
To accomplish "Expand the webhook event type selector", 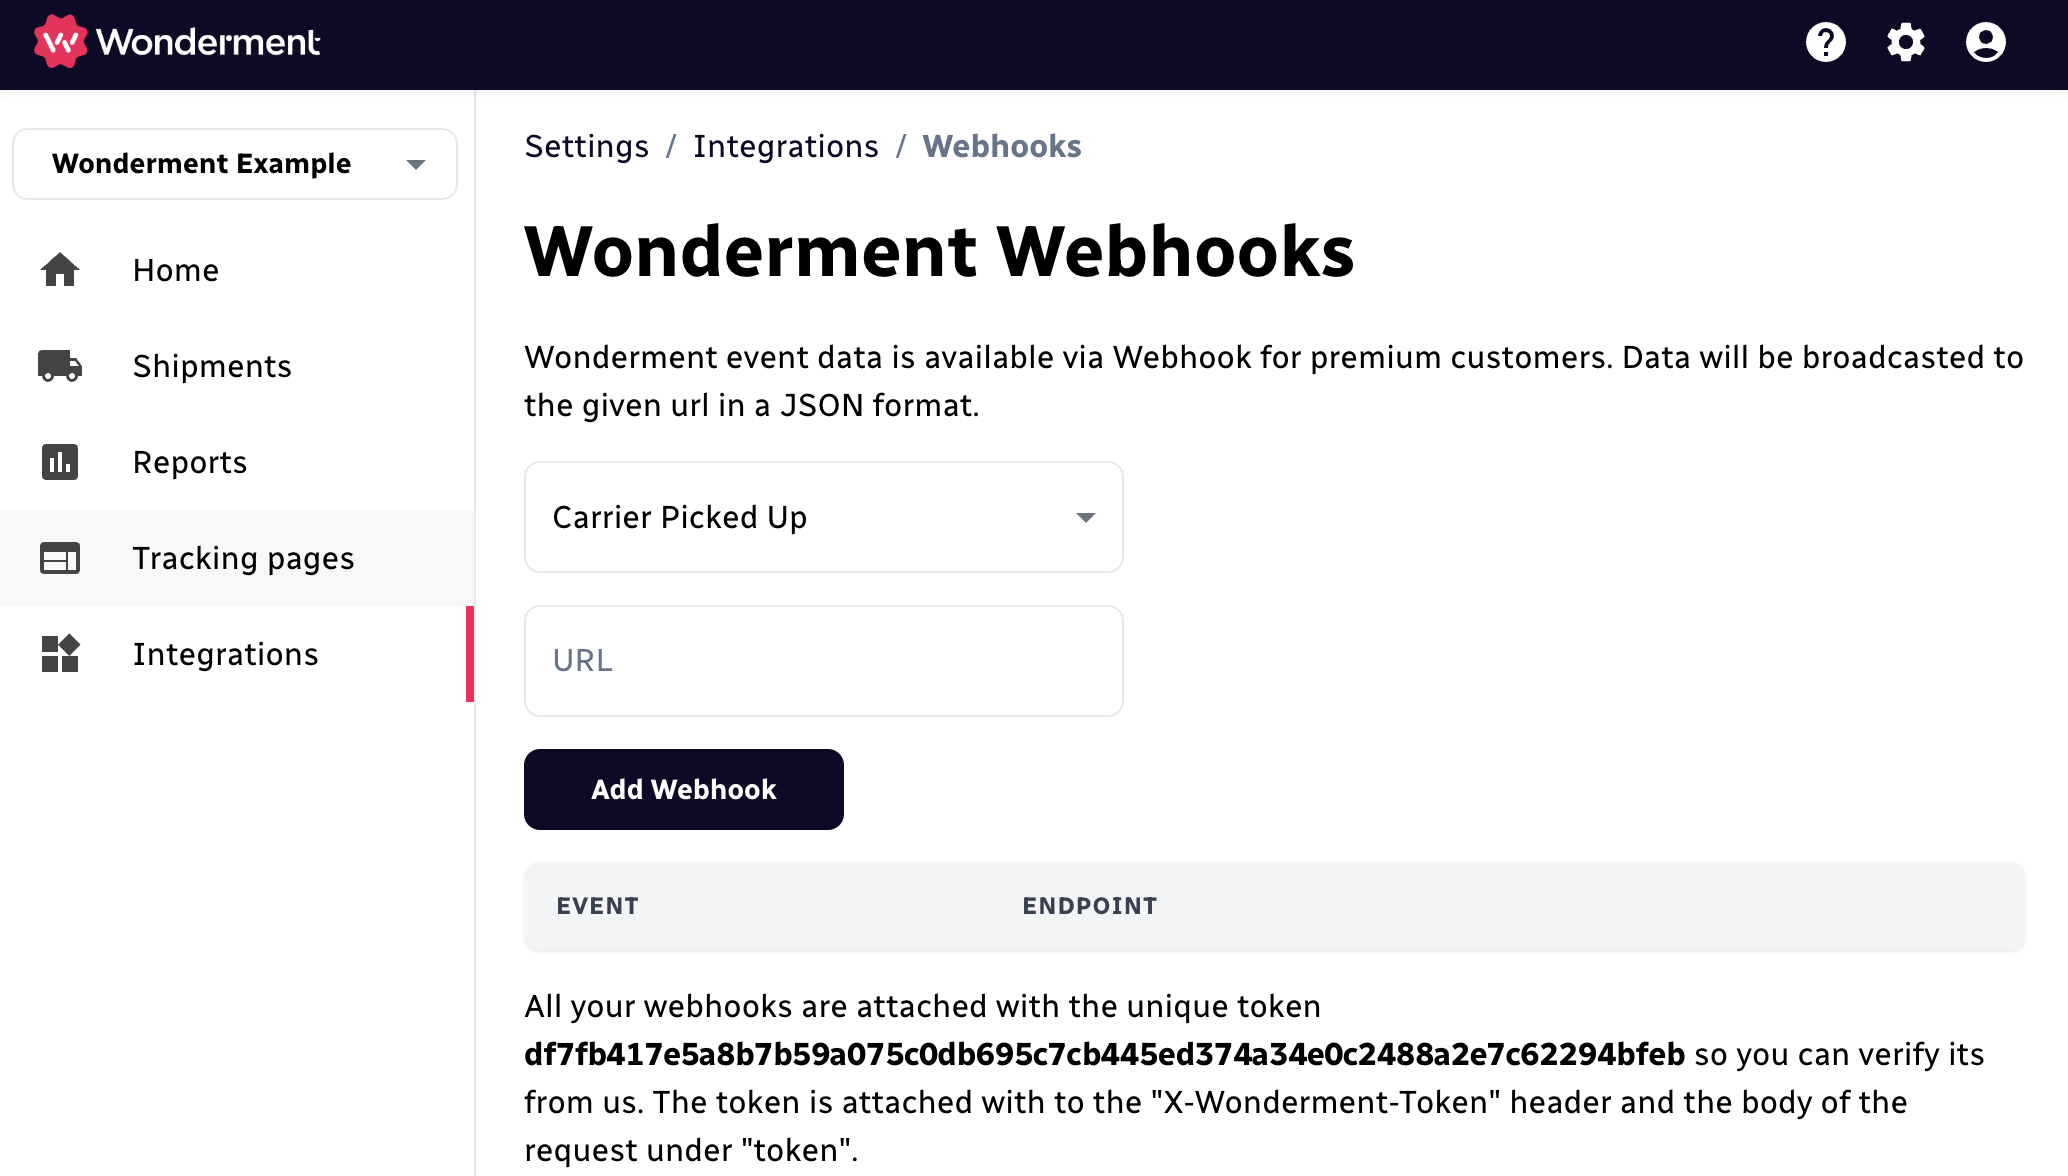I will pyautogui.click(x=824, y=517).
